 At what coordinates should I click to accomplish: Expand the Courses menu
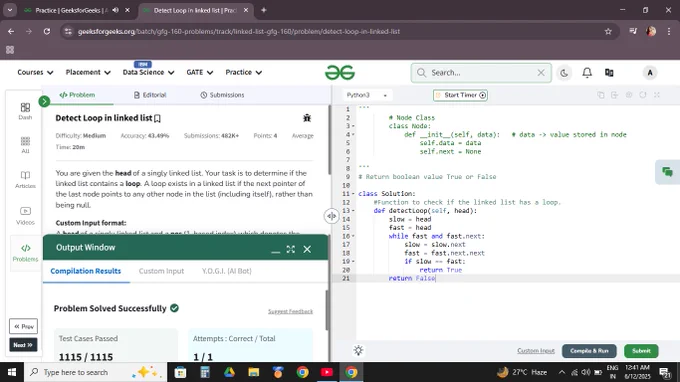pyautogui.click(x=35, y=72)
